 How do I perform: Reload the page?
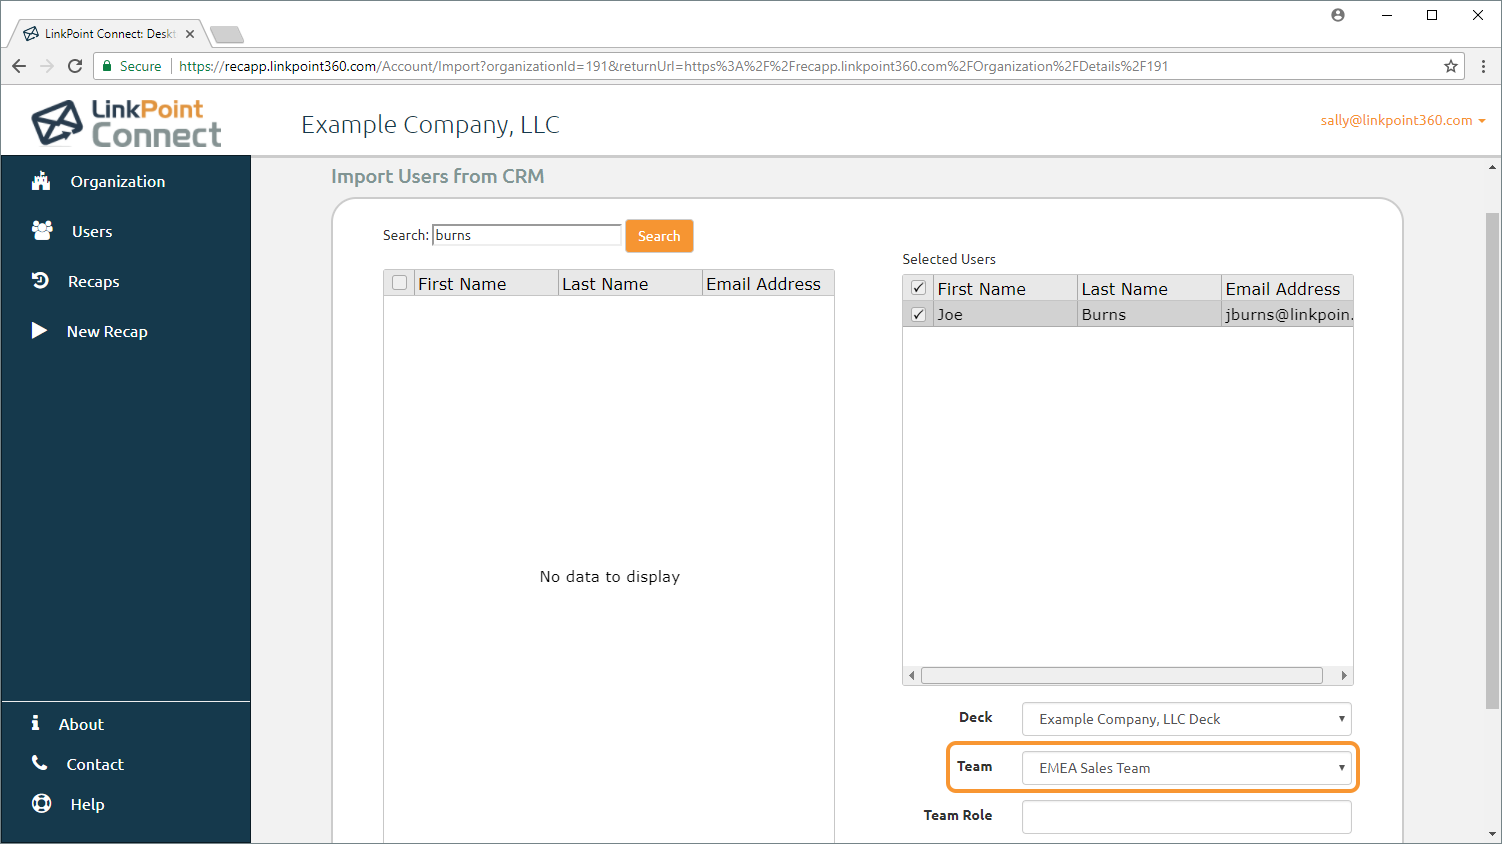[75, 66]
